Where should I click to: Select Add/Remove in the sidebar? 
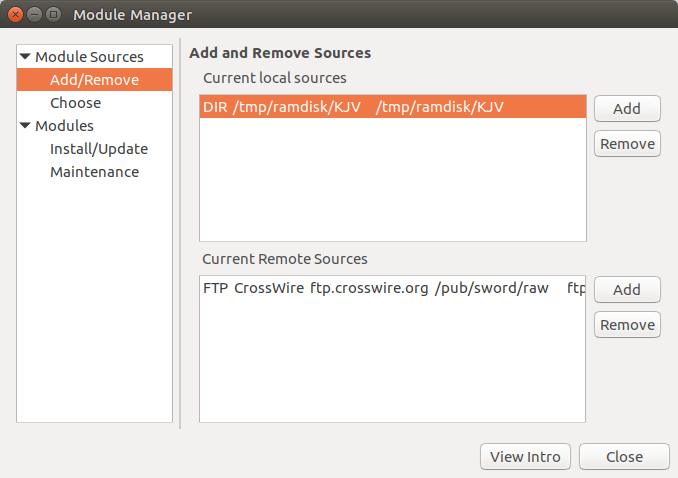click(94, 80)
